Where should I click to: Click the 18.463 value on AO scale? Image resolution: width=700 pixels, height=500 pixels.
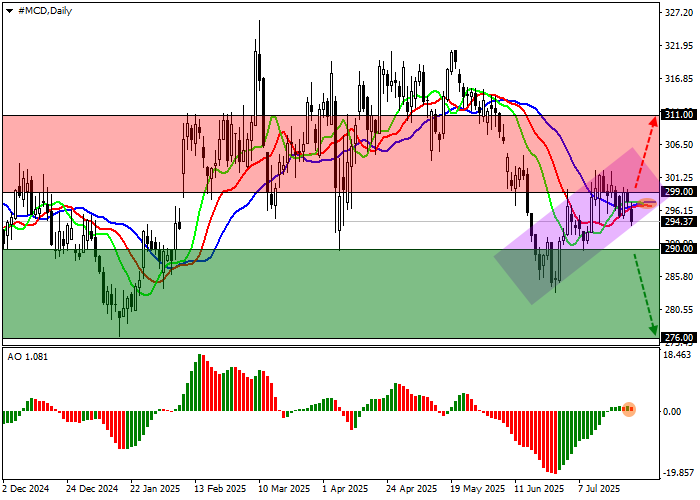point(678,355)
